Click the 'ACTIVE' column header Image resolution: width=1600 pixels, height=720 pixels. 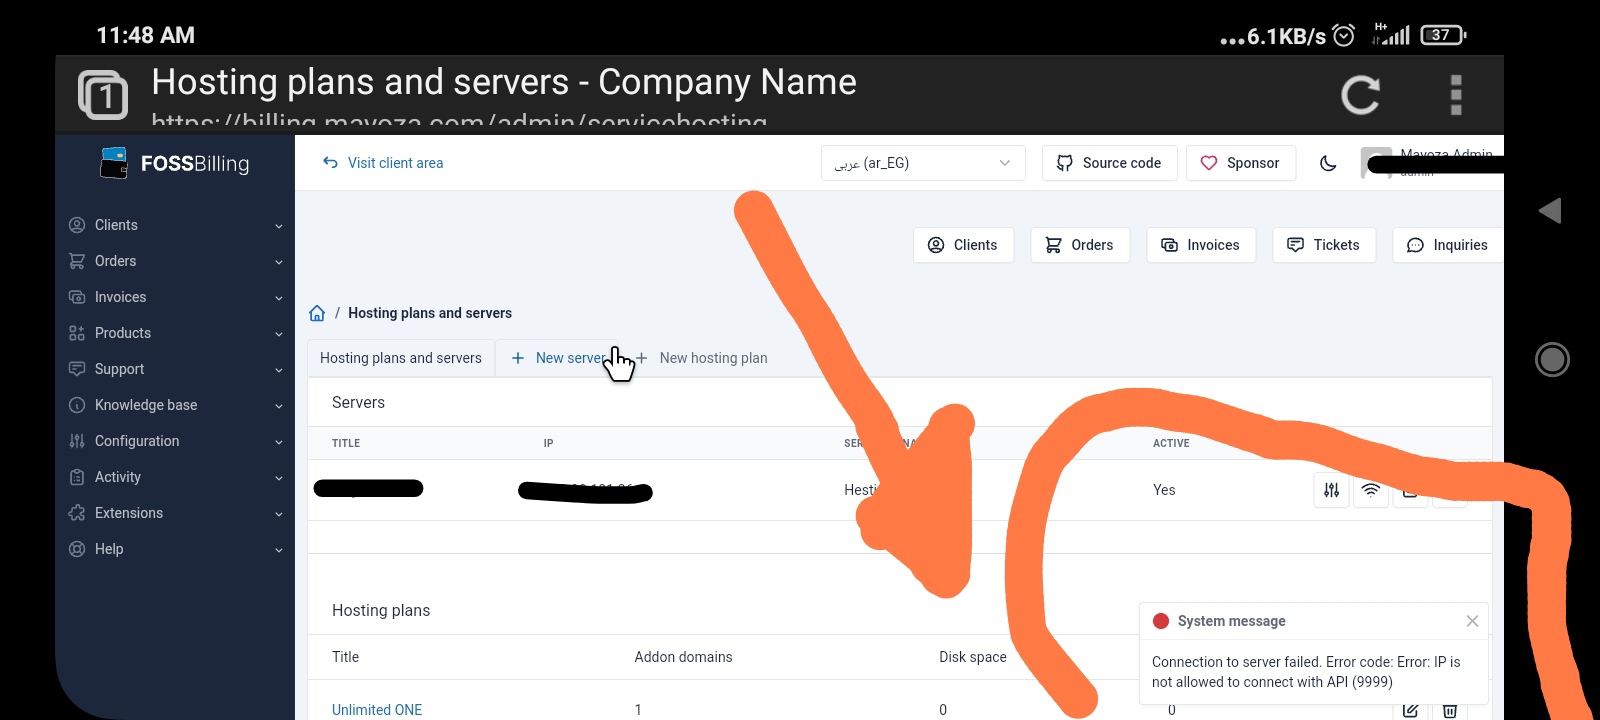[1171, 443]
